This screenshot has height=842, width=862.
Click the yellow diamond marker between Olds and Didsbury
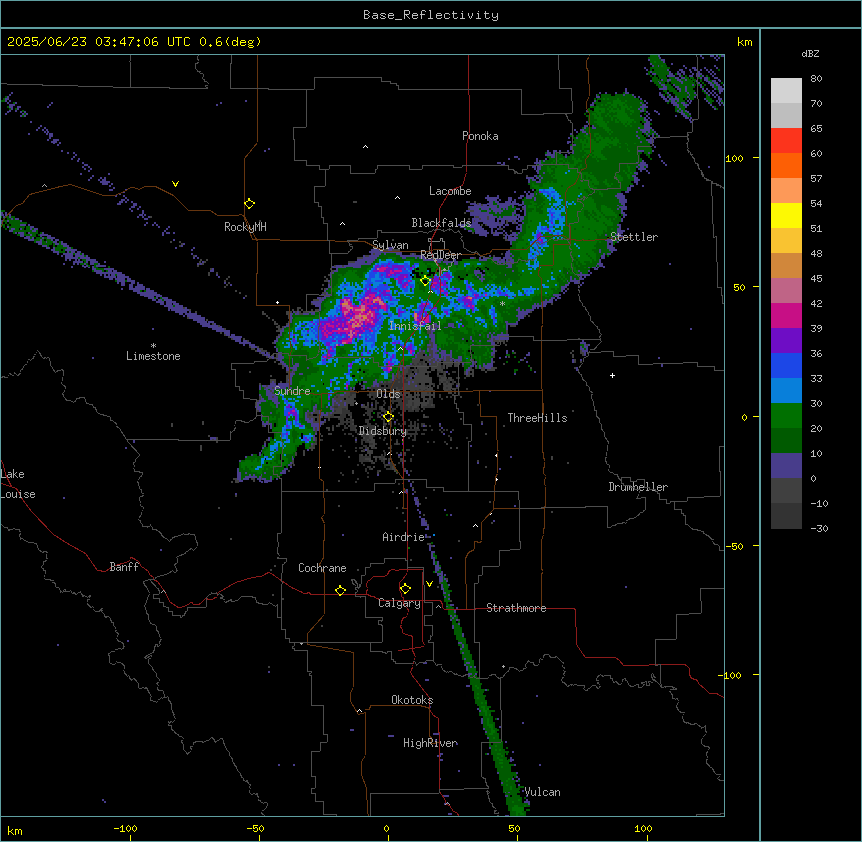click(x=388, y=417)
